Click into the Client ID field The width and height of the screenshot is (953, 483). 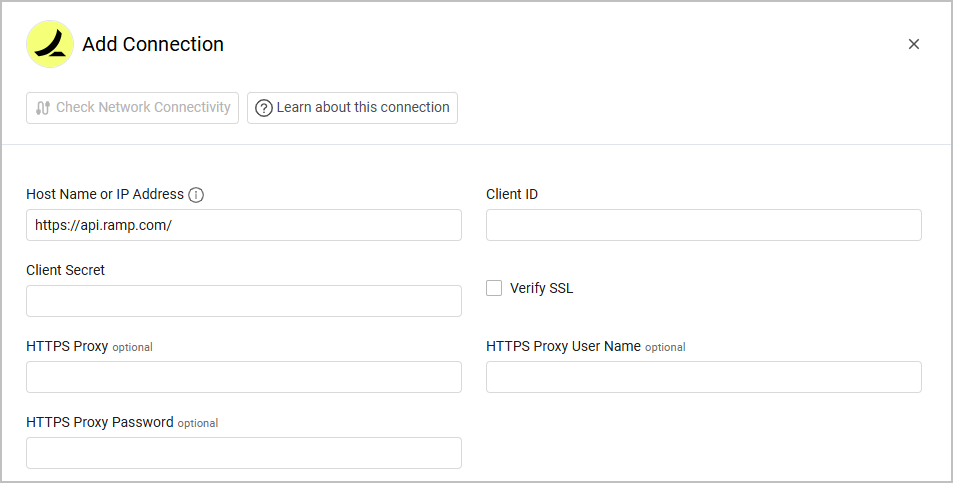point(703,225)
